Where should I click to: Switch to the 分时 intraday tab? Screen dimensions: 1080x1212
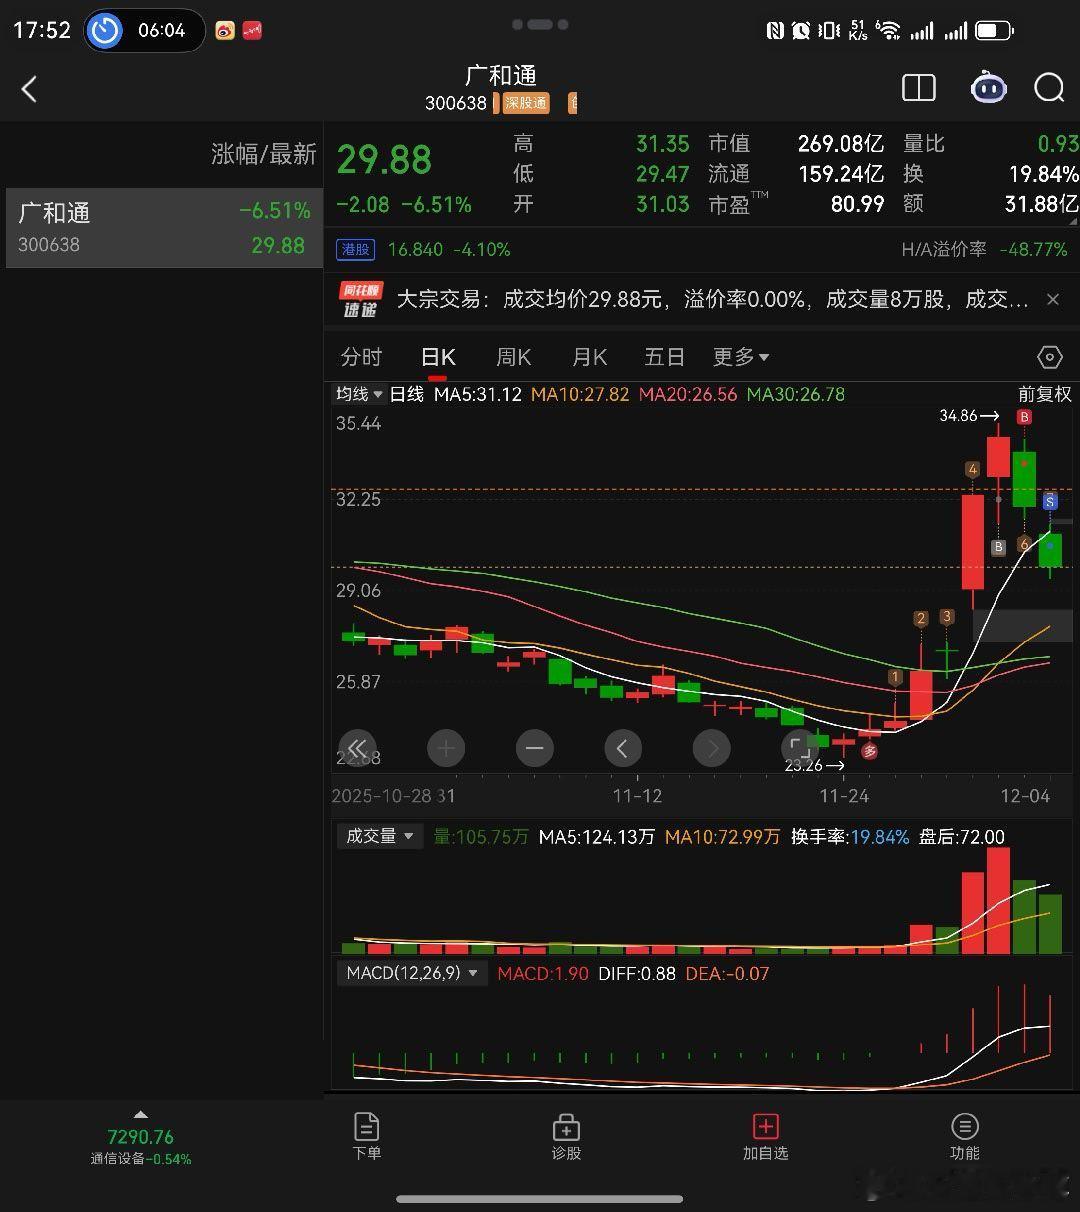[x=361, y=356]
